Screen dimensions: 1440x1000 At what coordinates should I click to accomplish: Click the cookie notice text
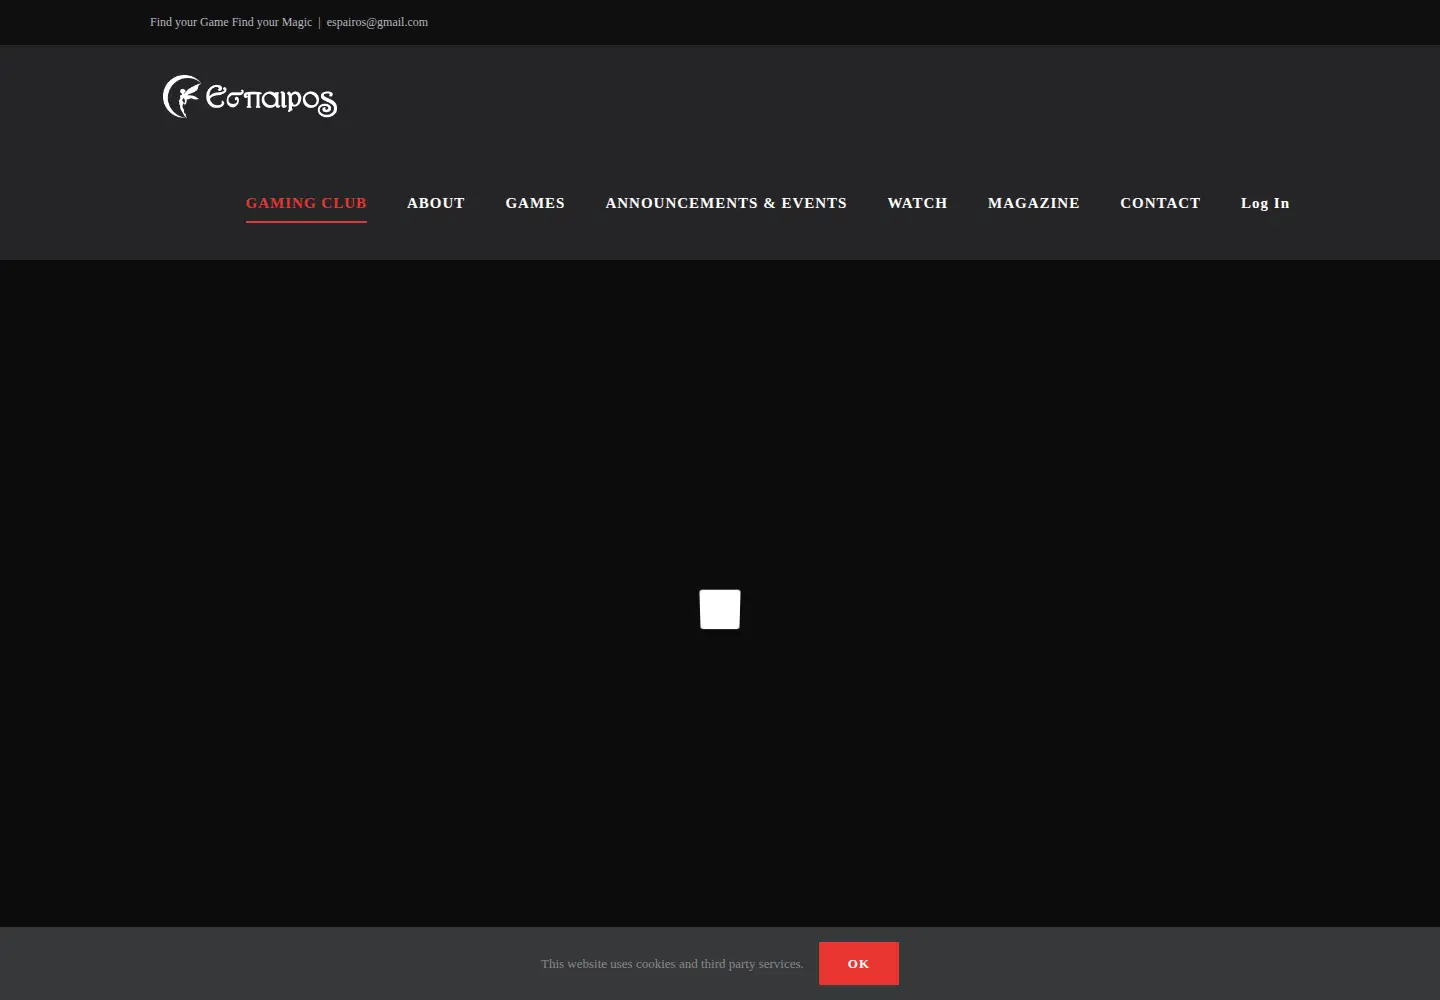pos(672,964)
